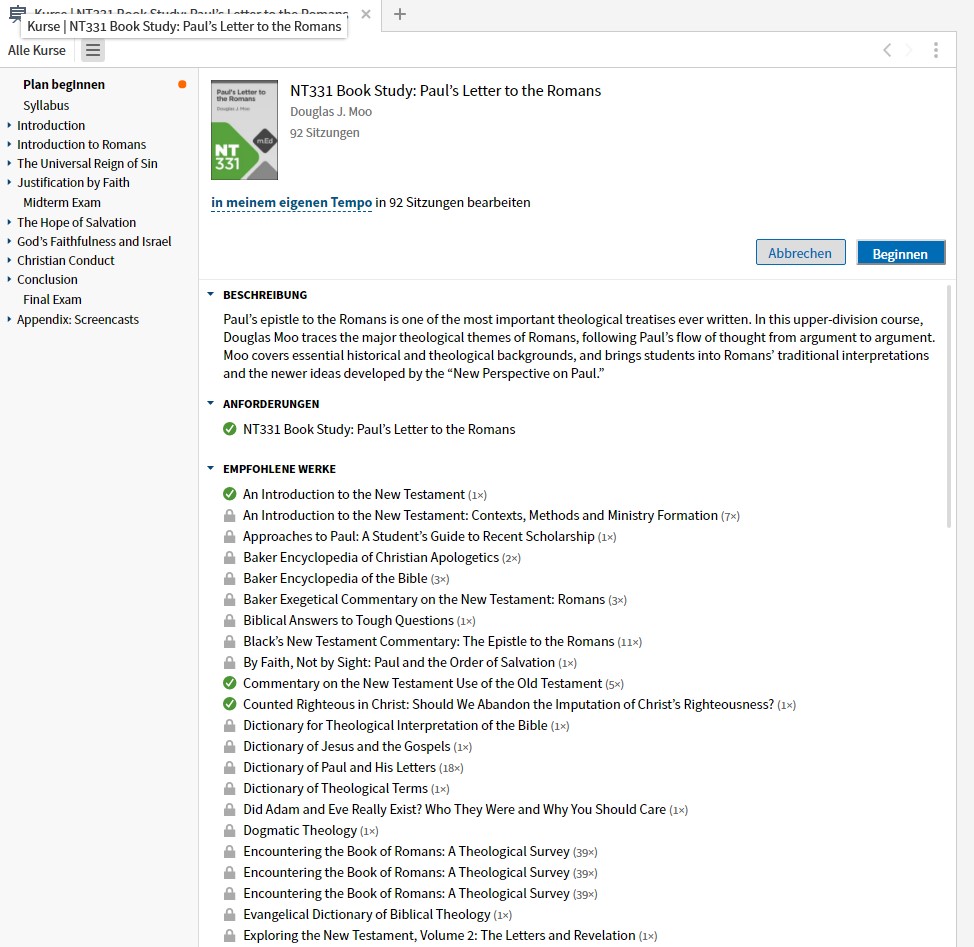The width and height of the screenshot is (974, 947).
Task: Click the Beginnen button
Action: (x=900, y=253)
